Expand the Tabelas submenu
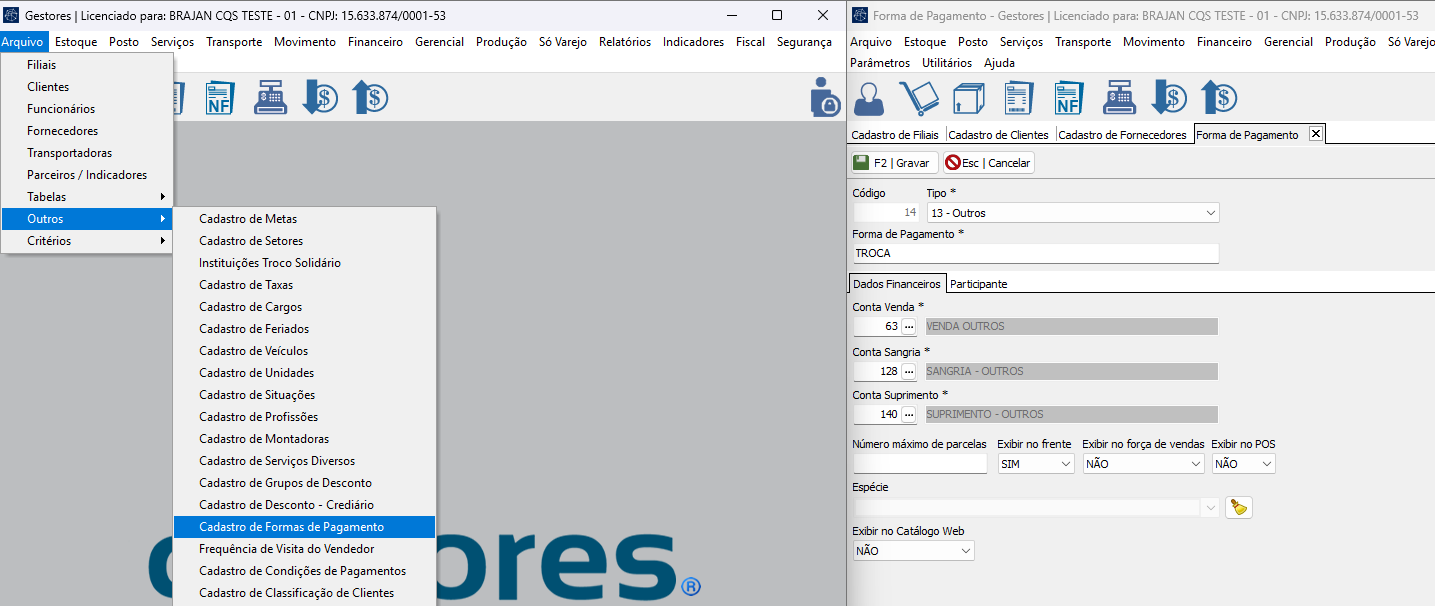 (87, 197)
